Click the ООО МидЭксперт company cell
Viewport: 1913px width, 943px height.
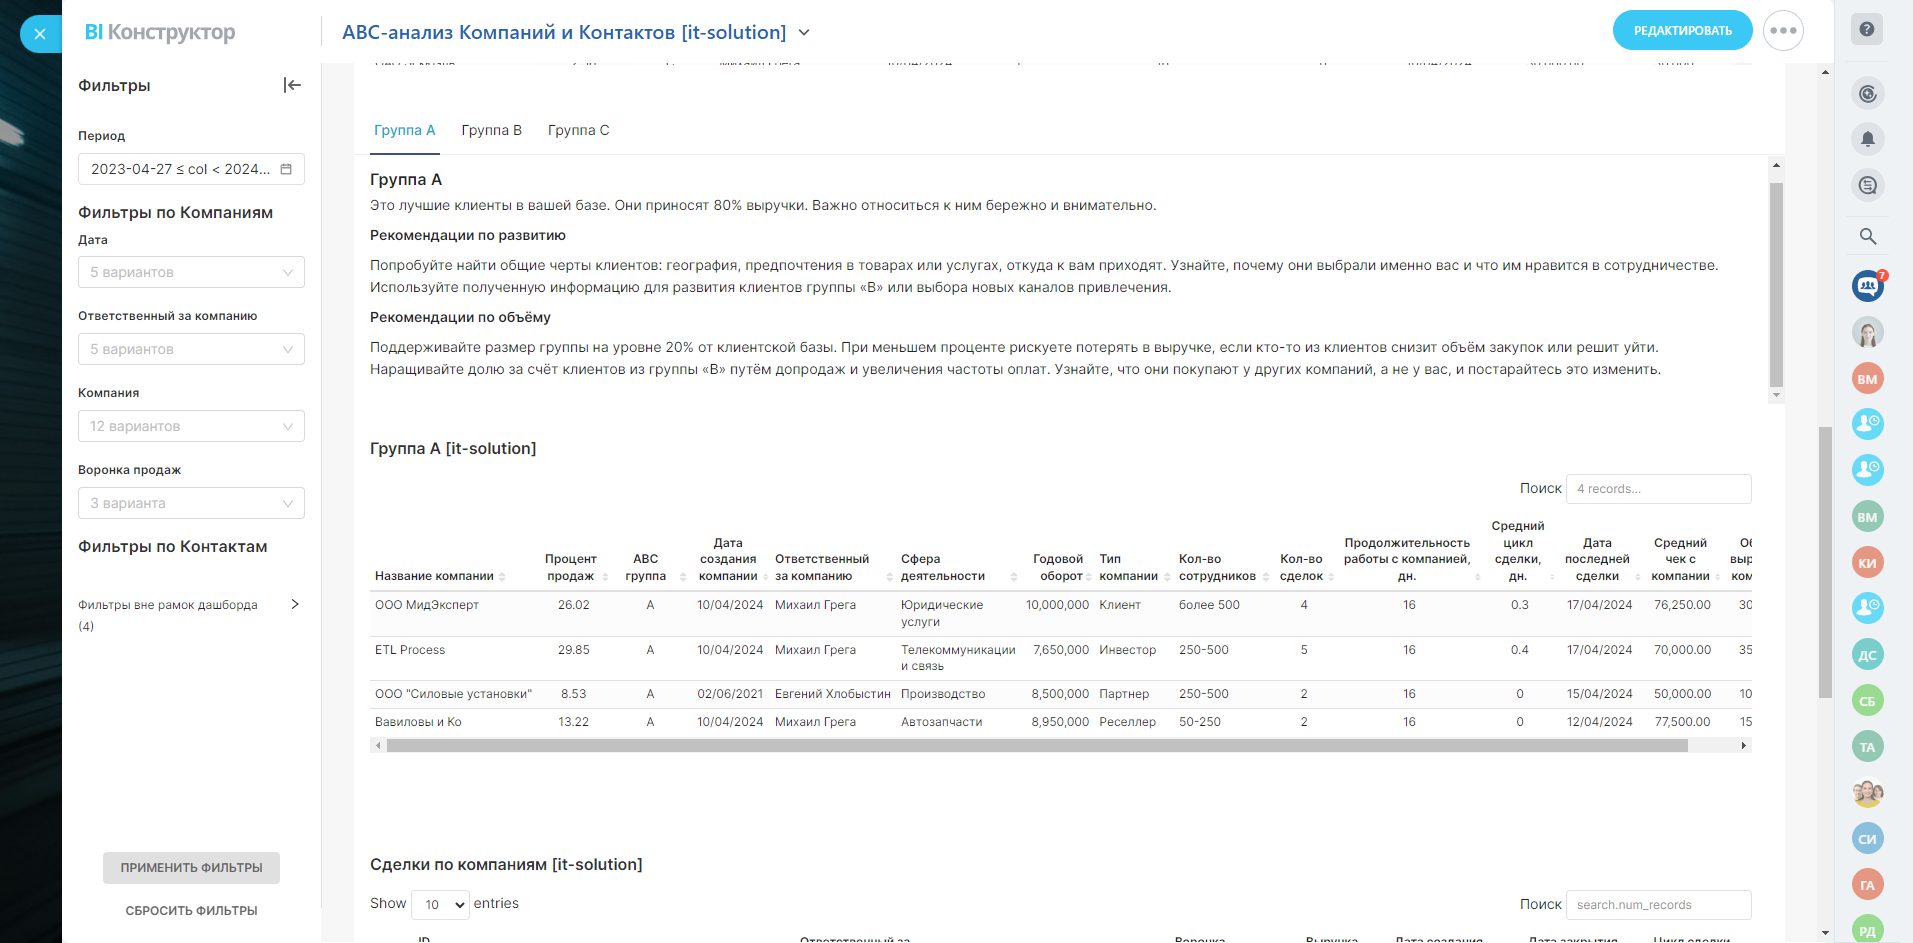[x=427, y=605]
